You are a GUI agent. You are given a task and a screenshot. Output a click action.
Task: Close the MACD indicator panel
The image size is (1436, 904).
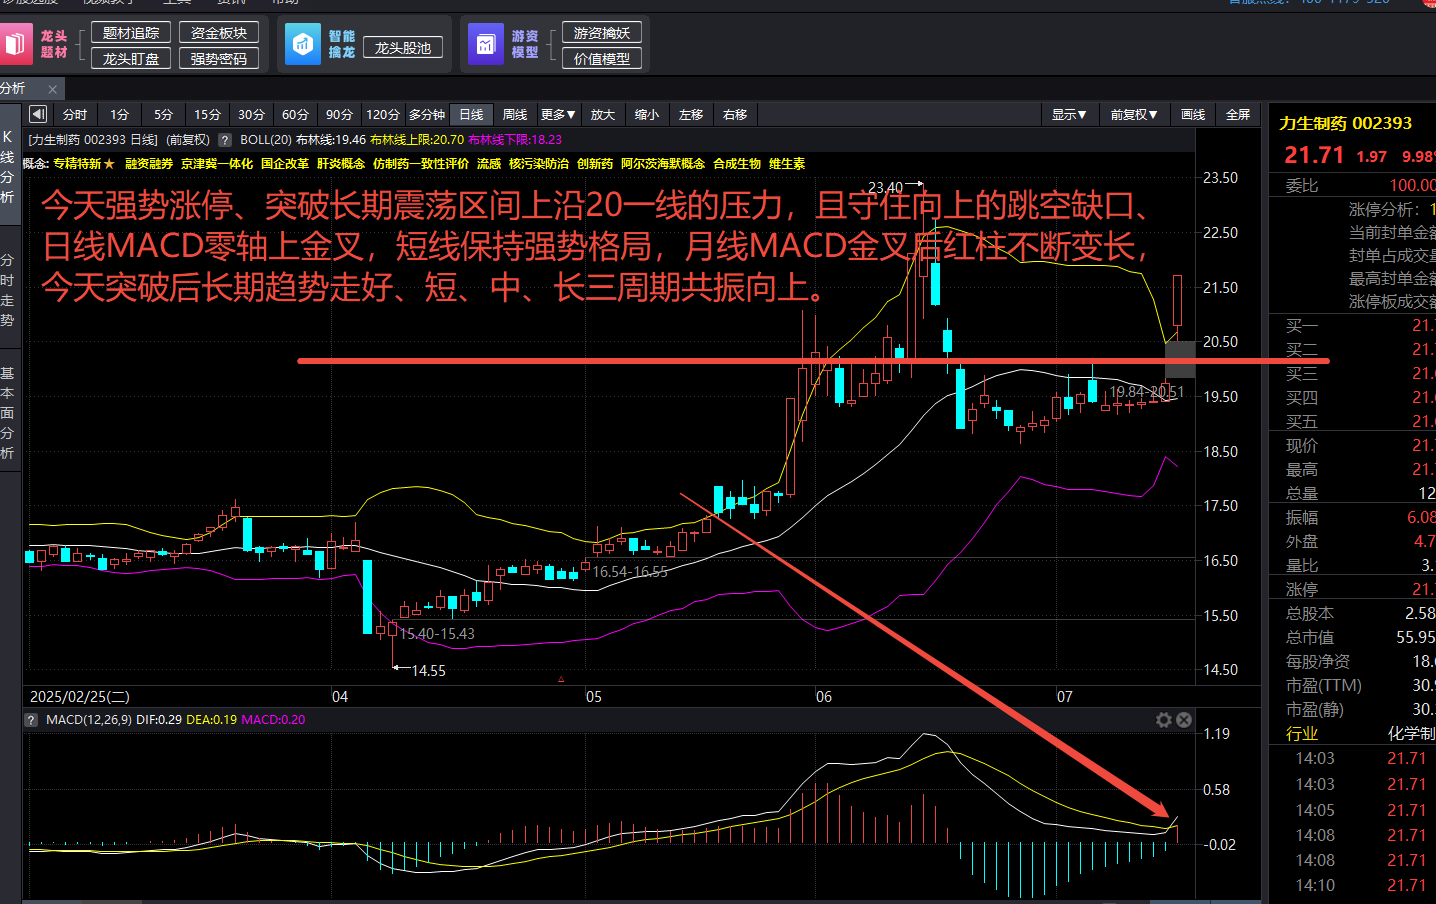pyautogui.click(x=1184, y=720)
